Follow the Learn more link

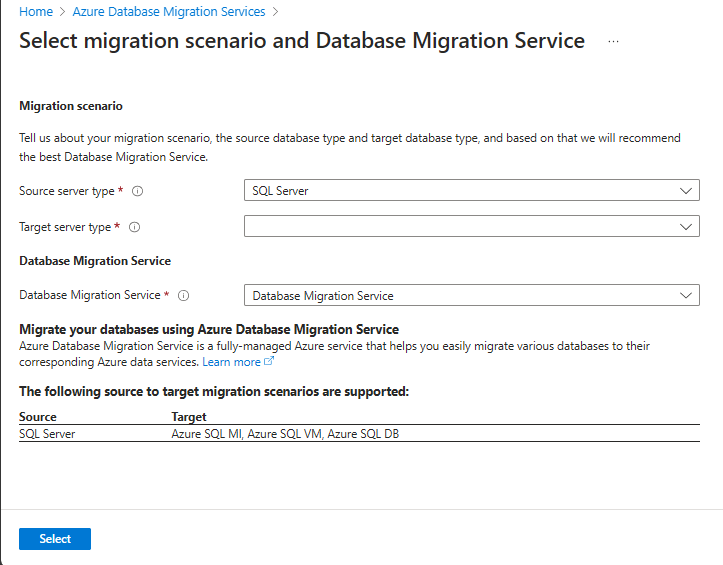[231, 362]
